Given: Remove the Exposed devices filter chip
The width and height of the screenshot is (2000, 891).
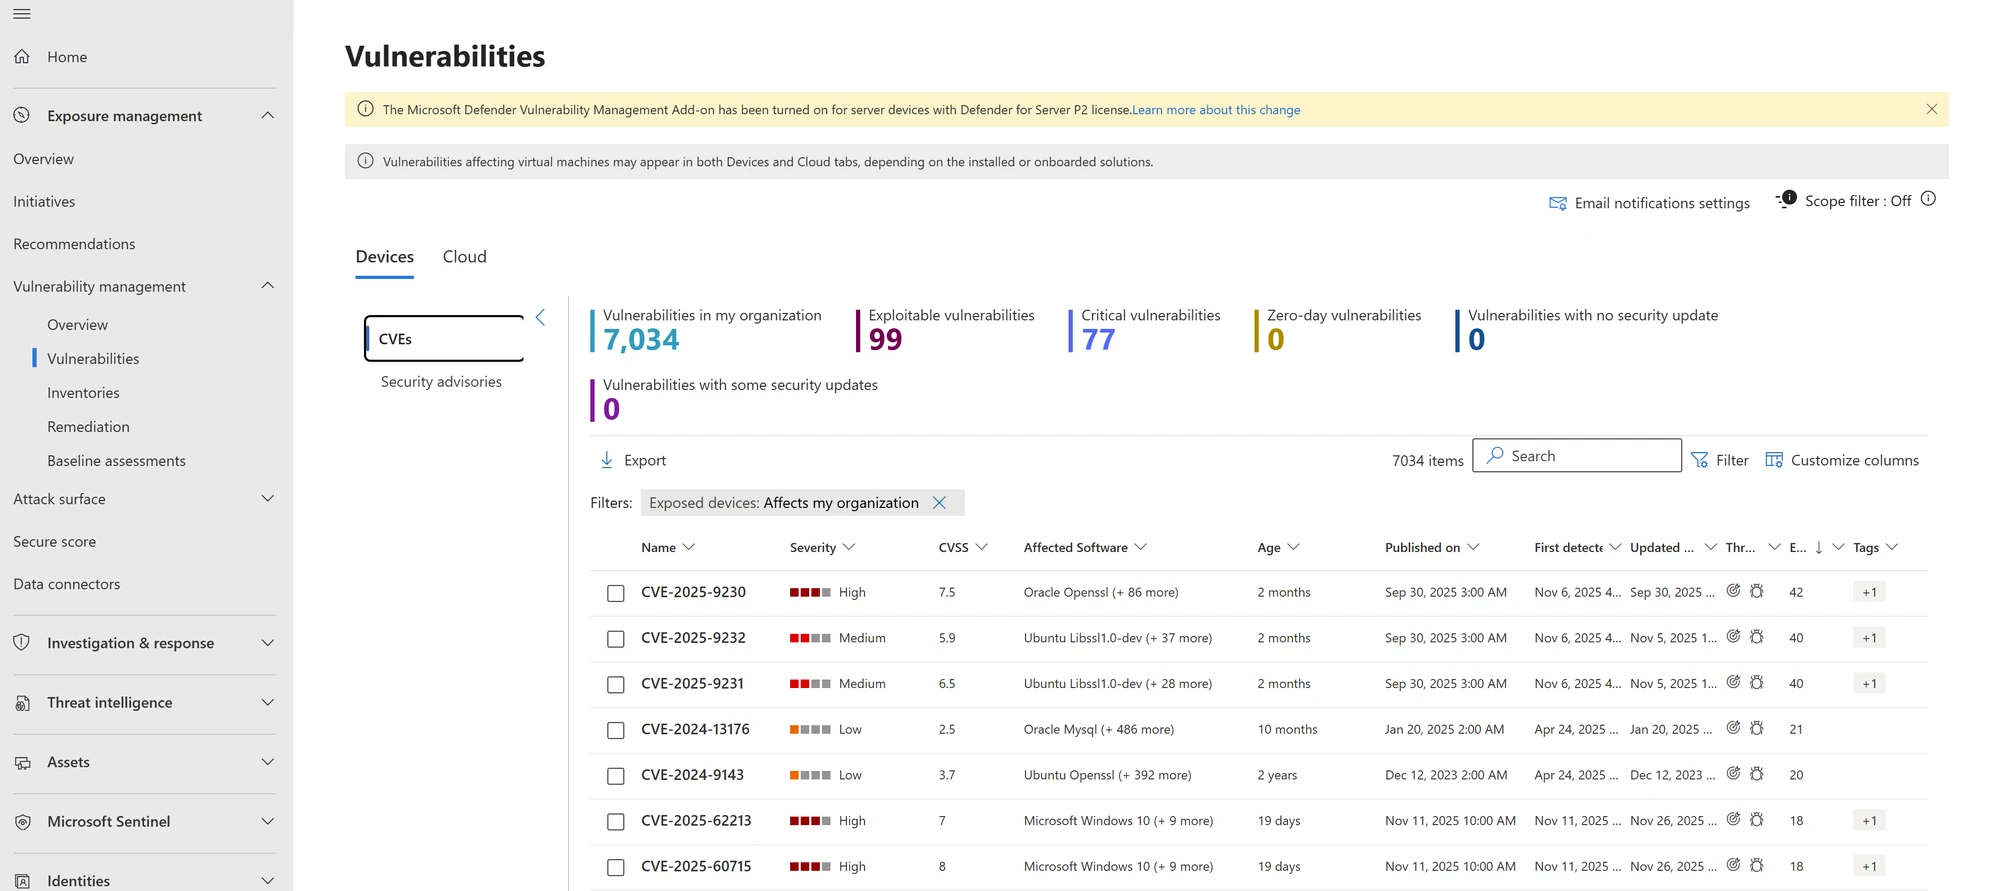Looking at the screenshot, I should point(940,503).
